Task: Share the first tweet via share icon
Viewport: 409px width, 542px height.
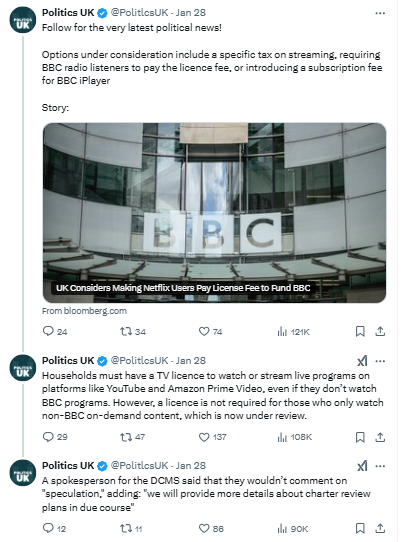Action: 380,331
